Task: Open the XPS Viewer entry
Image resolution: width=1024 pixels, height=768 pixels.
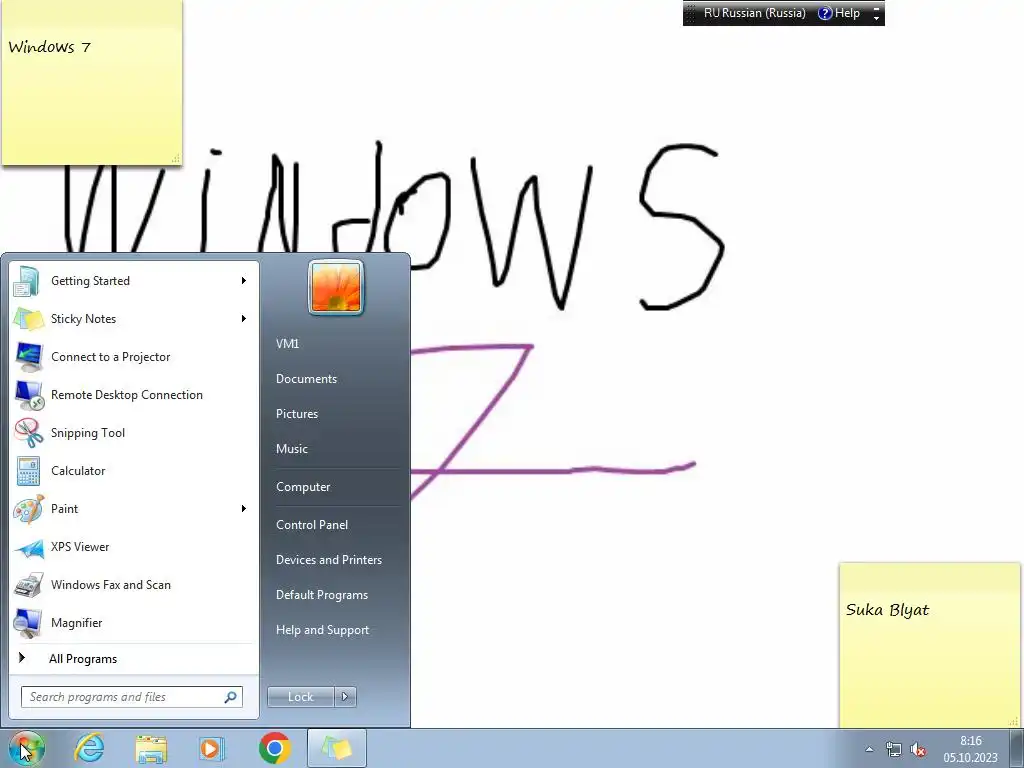Action: [x=134, y=547]
